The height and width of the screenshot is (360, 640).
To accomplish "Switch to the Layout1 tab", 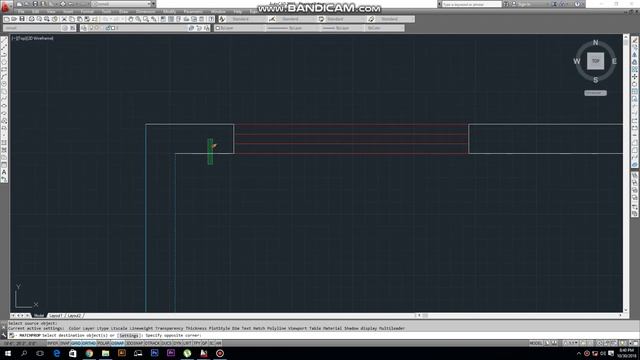I will pos(56,316).
